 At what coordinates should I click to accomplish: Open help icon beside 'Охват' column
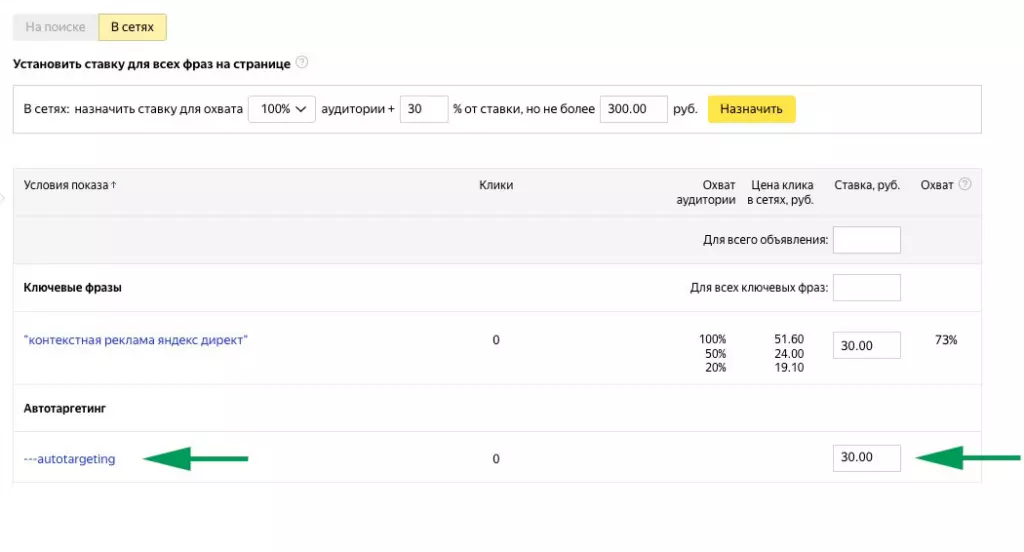pos(965,184)
